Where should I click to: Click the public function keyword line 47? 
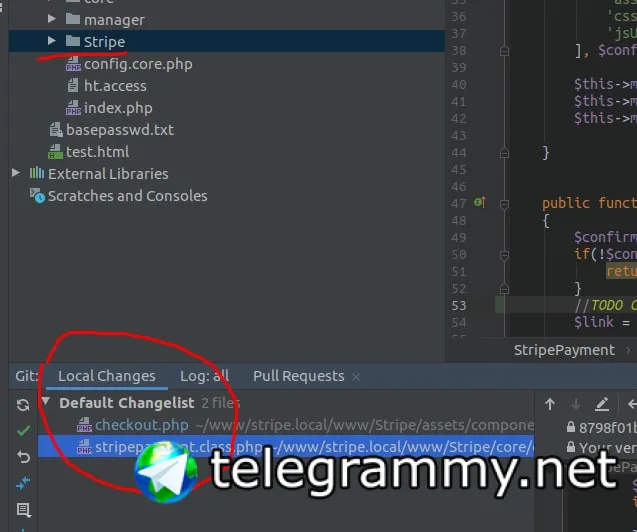click(x=589, y=203)
